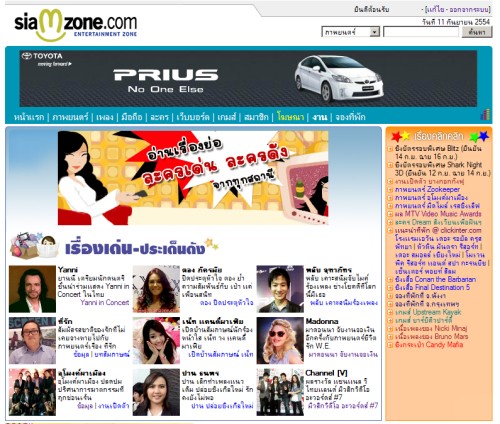Open the Yanni photo thumbnail
Screen dimensions: 500x424
[x=32, y=289]
